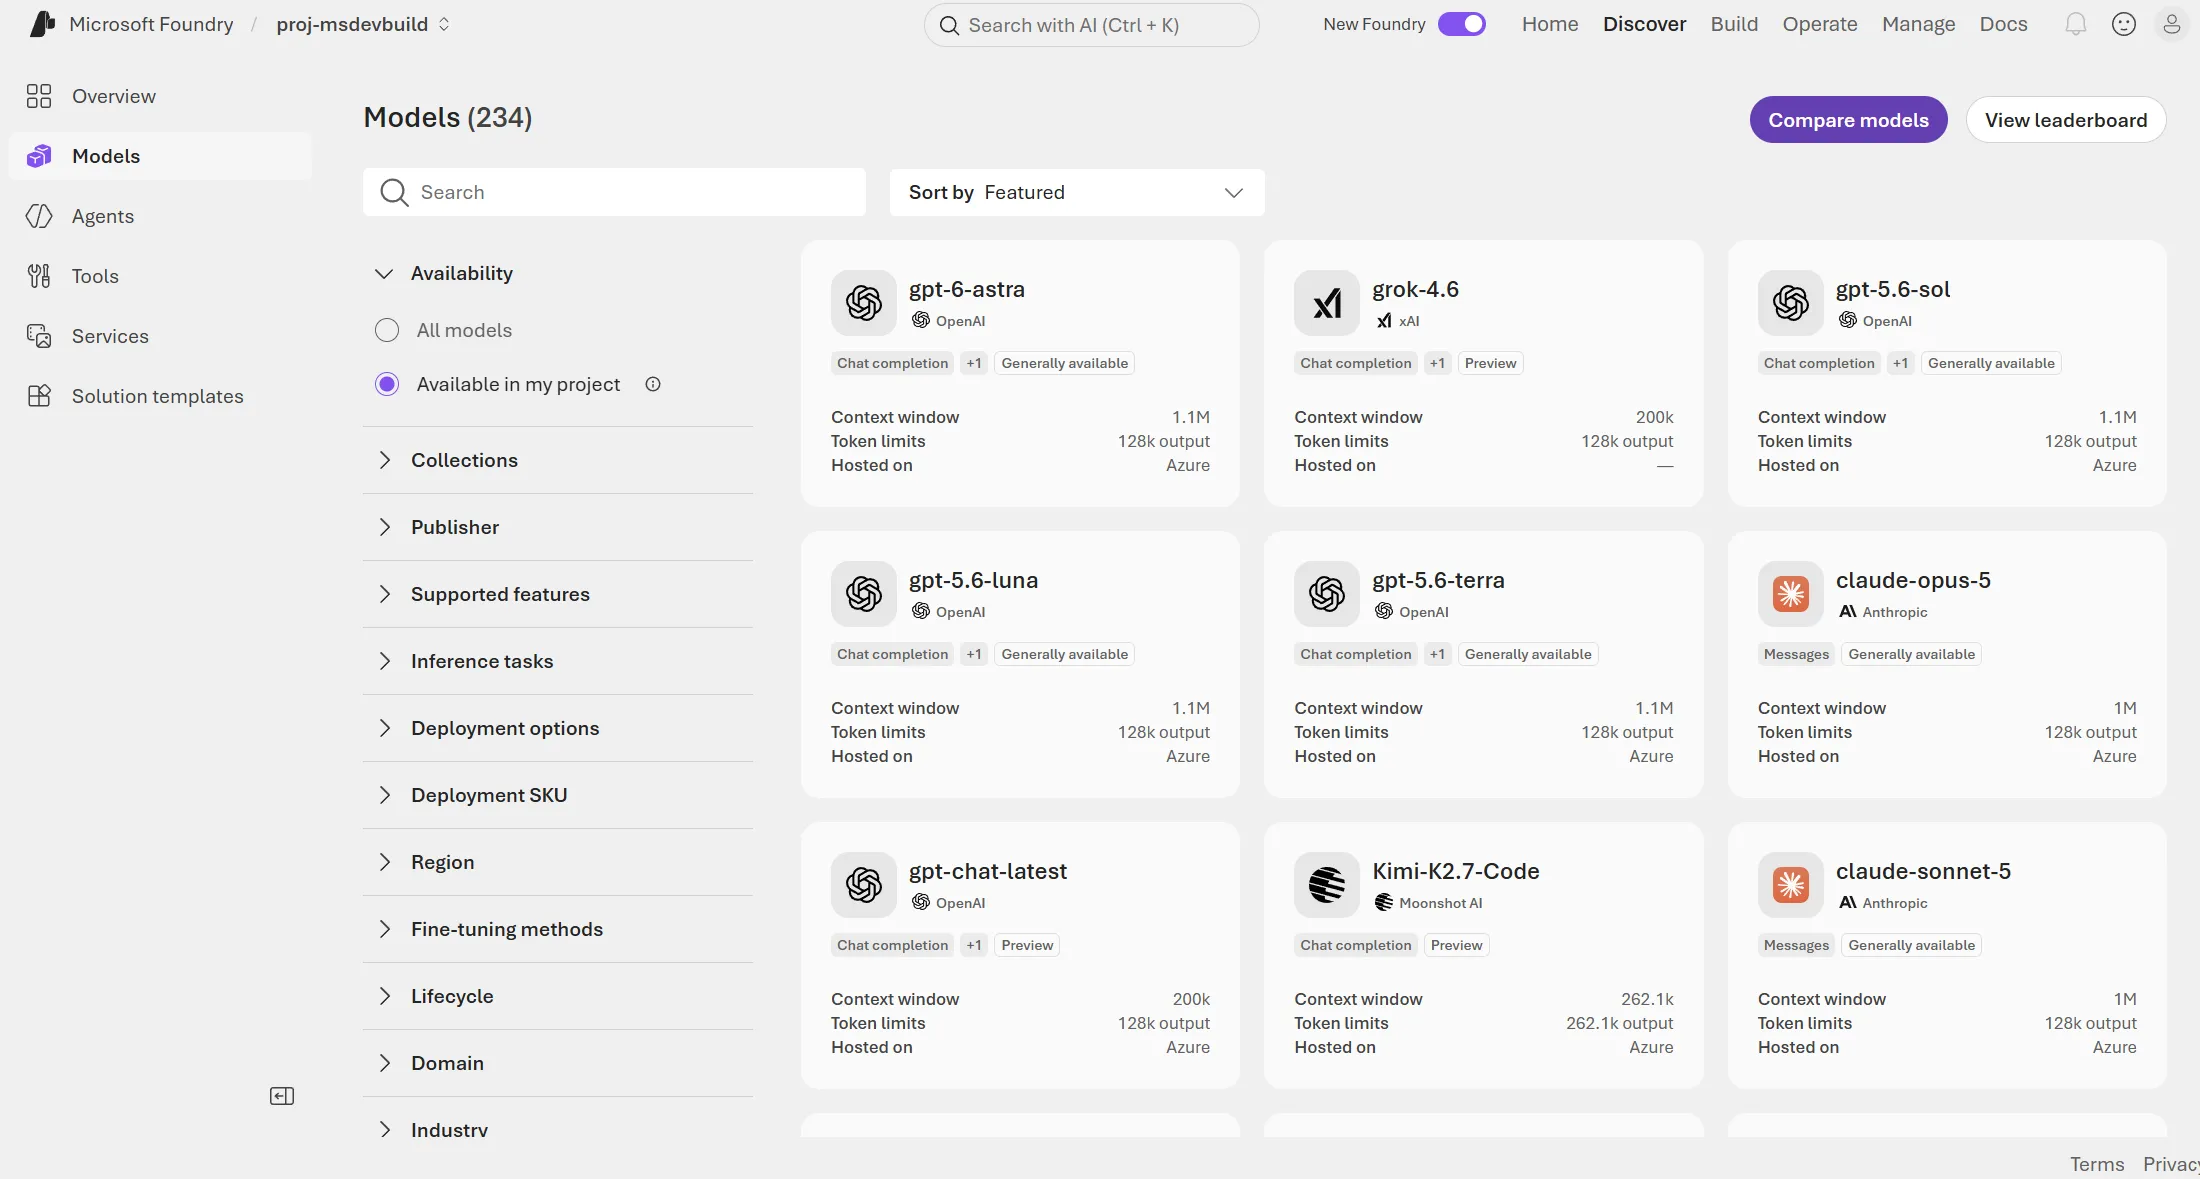Click the Models cube icon in sidebar
This screenshot has height=1179, width=2200.
(x=39, y=156)
